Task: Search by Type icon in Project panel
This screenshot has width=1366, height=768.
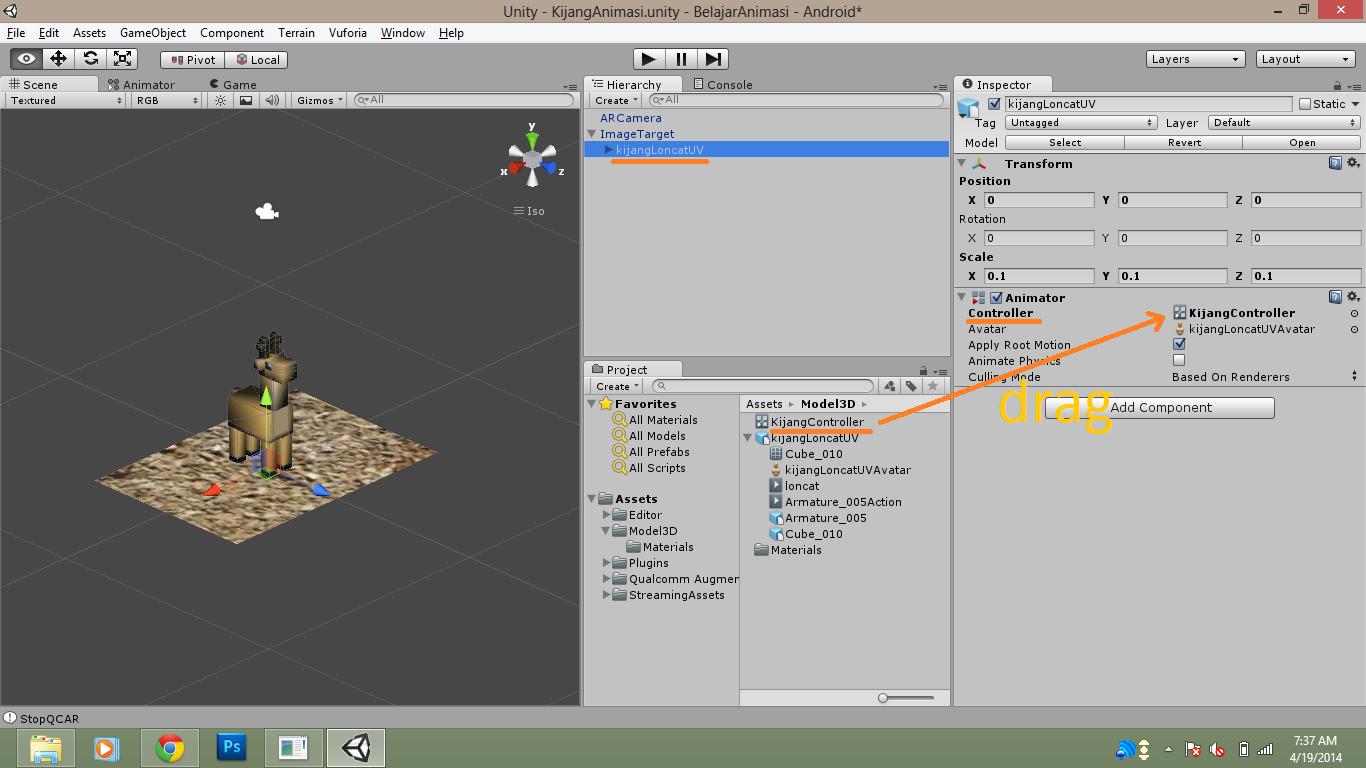Action: pos(890,386)
